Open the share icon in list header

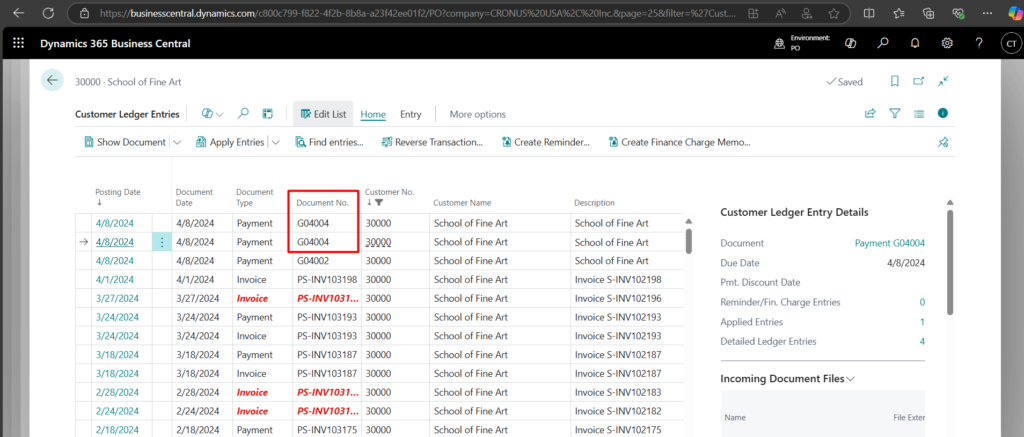[x=870, y=114]
